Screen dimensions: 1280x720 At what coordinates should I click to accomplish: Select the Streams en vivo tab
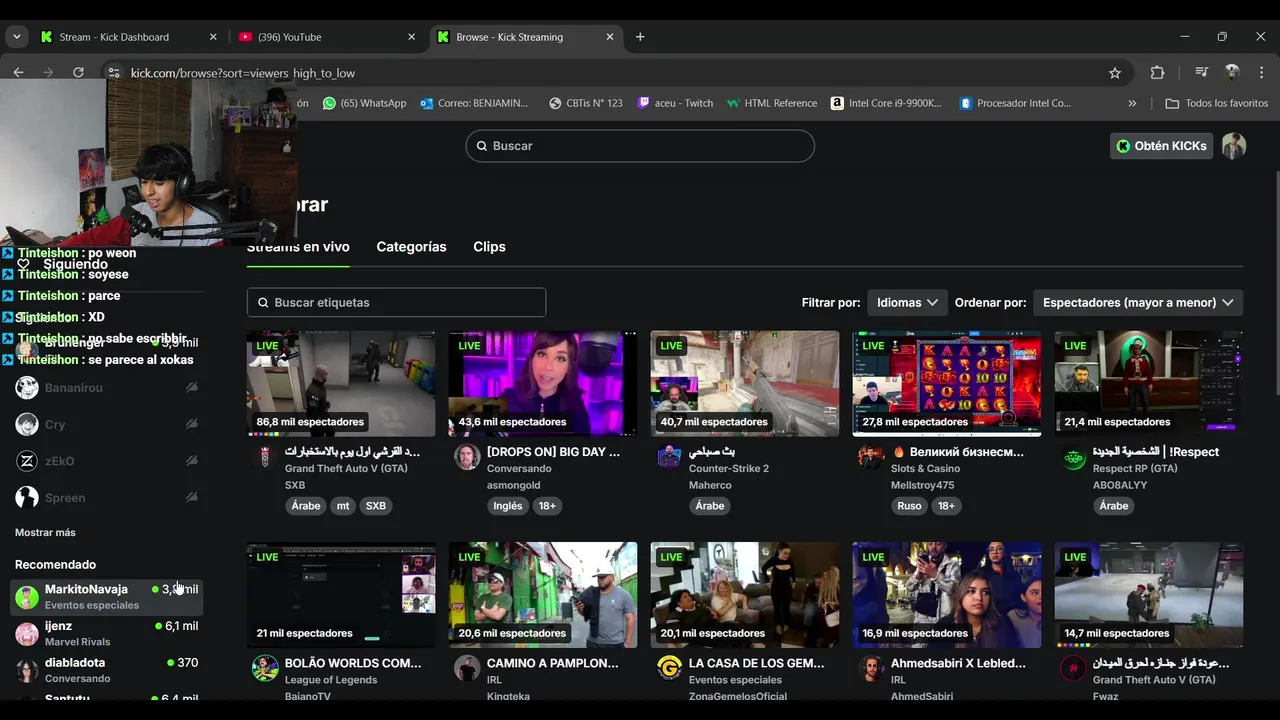[298, 246]
